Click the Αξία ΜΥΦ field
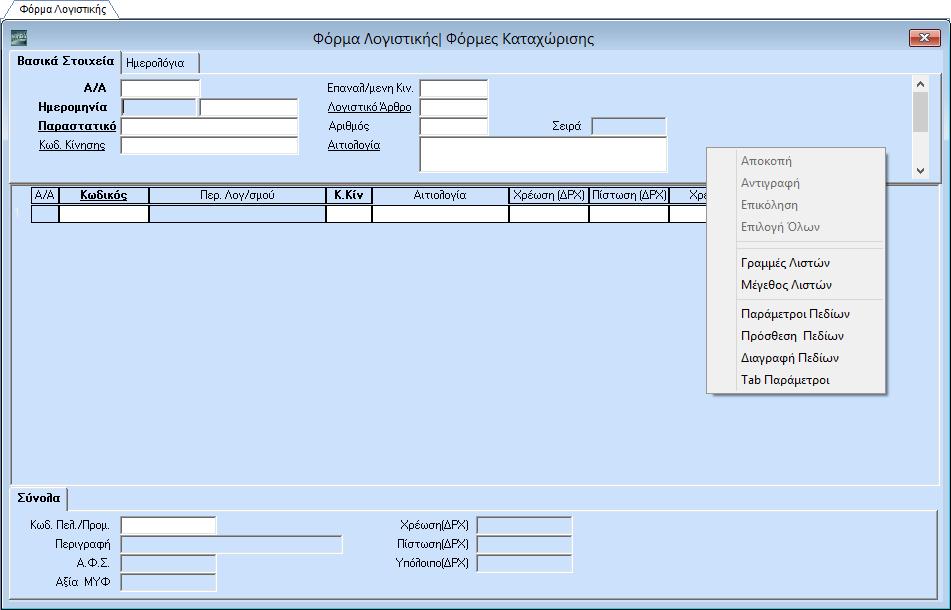The width and height of the screenshot is (951, 610). 169,582
